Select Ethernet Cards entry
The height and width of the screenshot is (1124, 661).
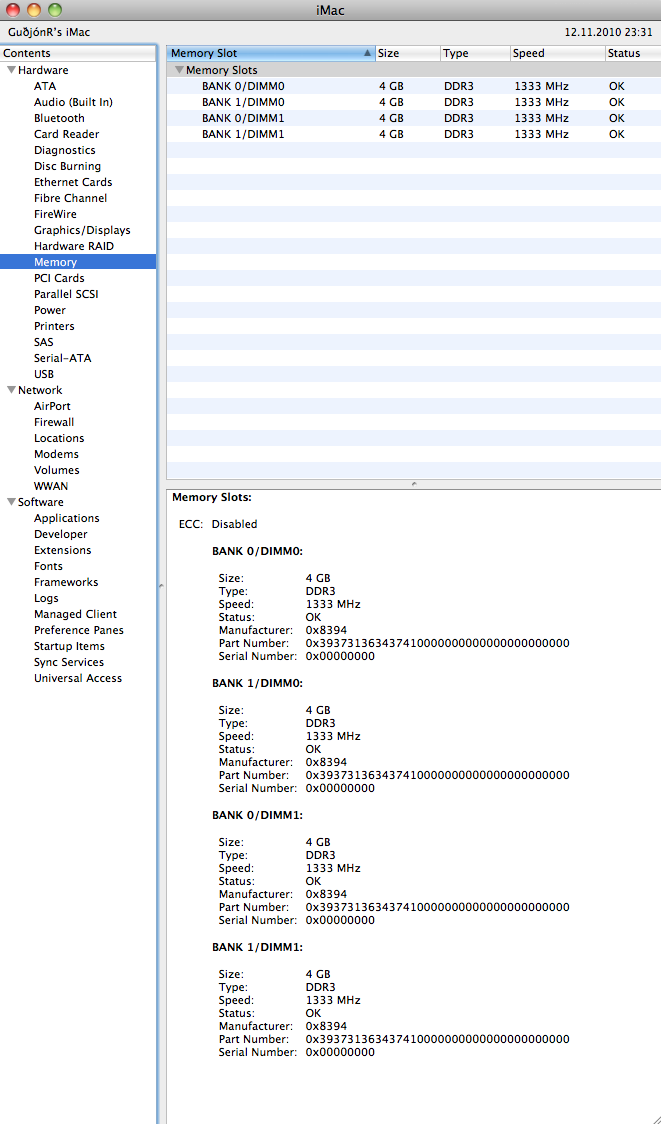tap(73, 182)
